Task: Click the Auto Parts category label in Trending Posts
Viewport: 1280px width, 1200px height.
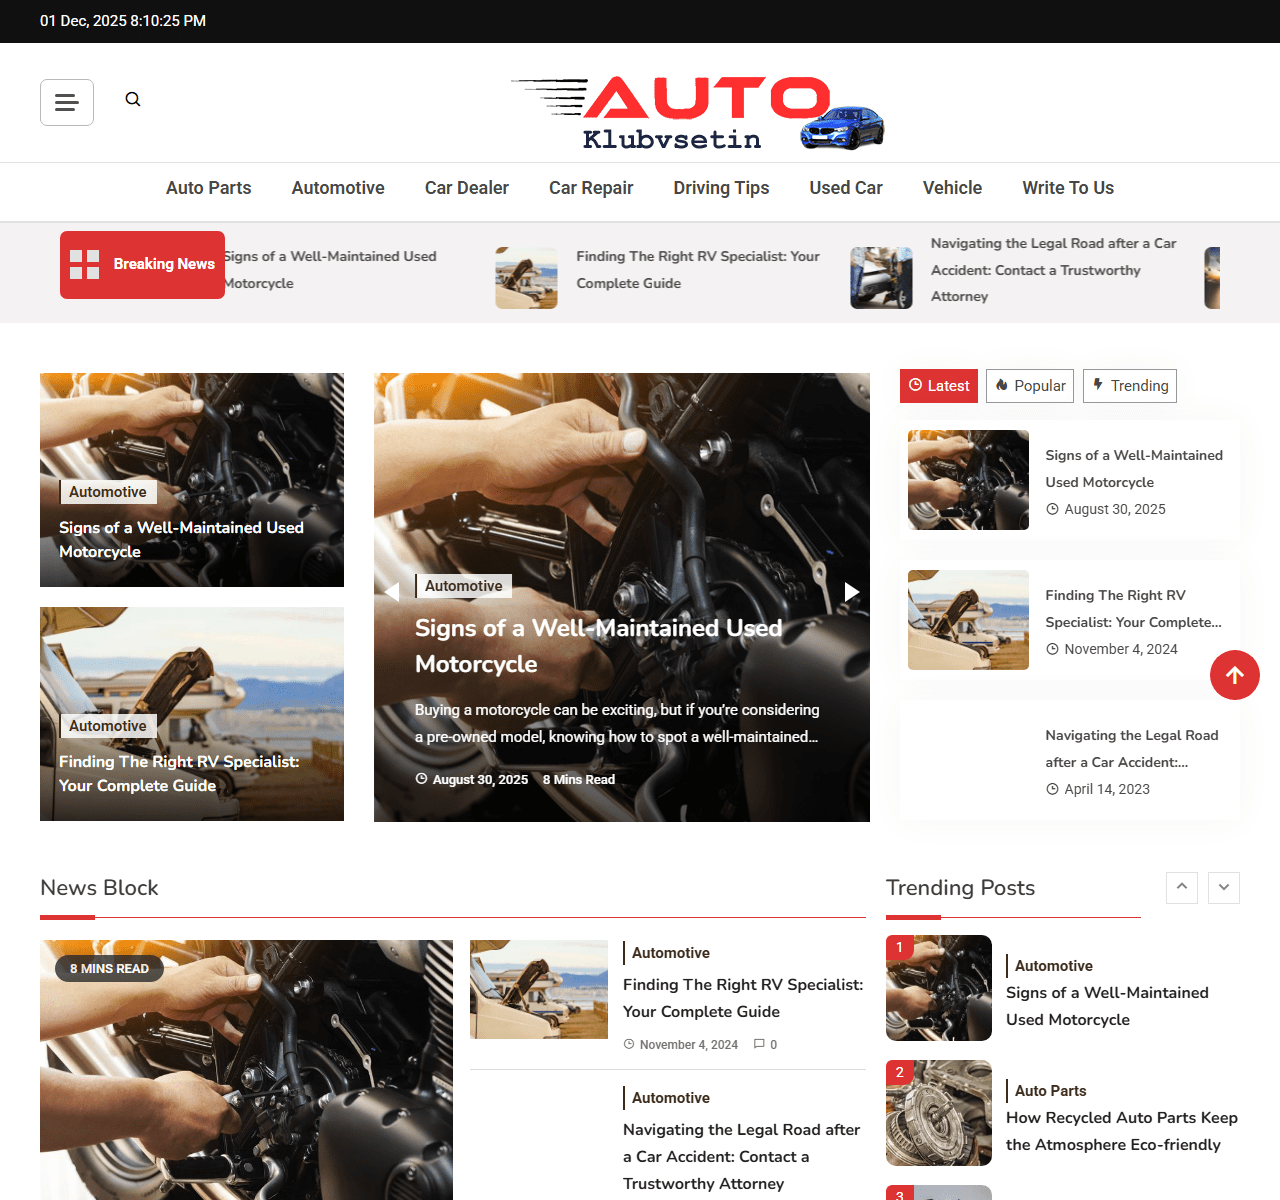Action: tap(1050, 1091)
